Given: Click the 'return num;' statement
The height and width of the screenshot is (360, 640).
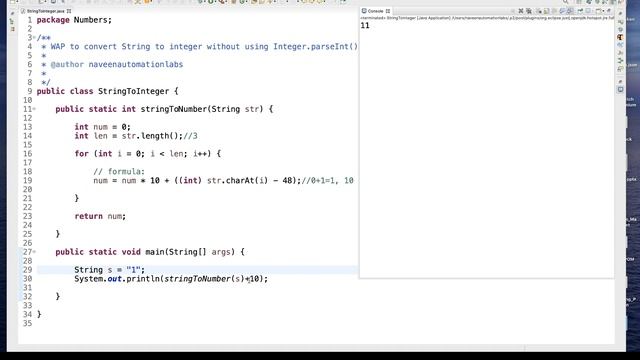Looking at the screenshot, I should coord(100,216).
